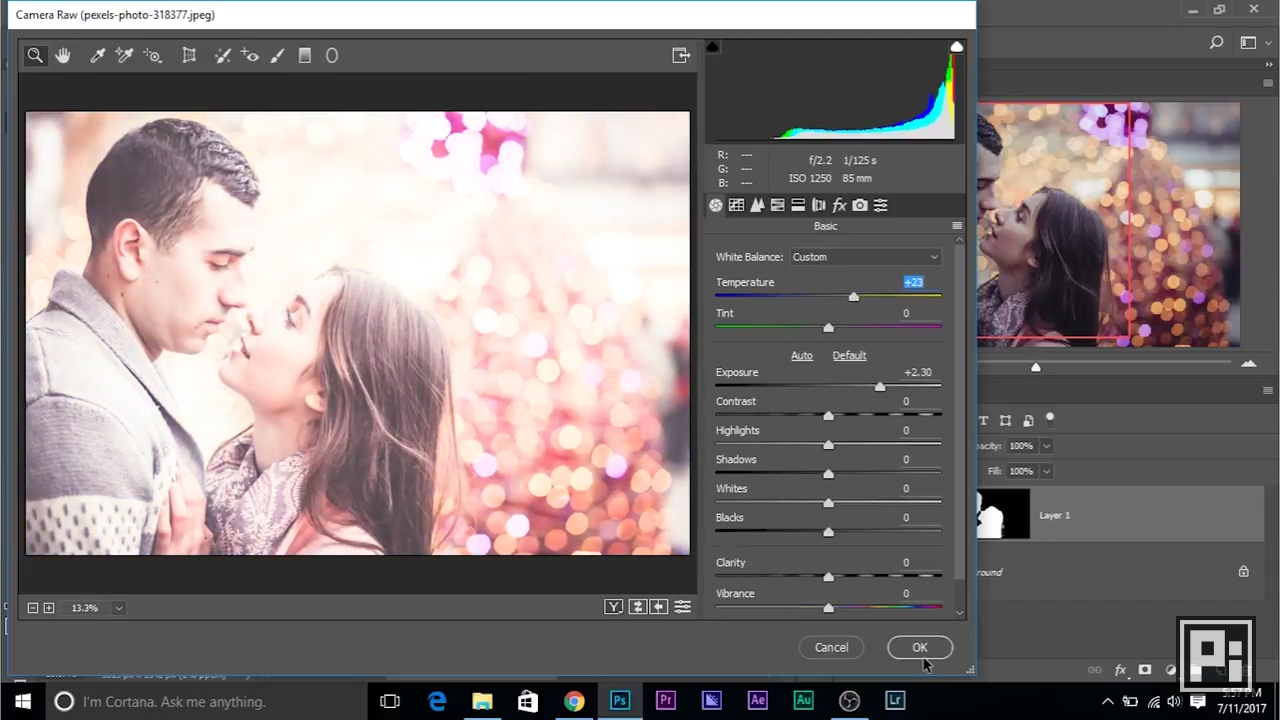Screen dimensions: 1280x720
Task: Click the Exposure slider handle
Action: (880, 387)
